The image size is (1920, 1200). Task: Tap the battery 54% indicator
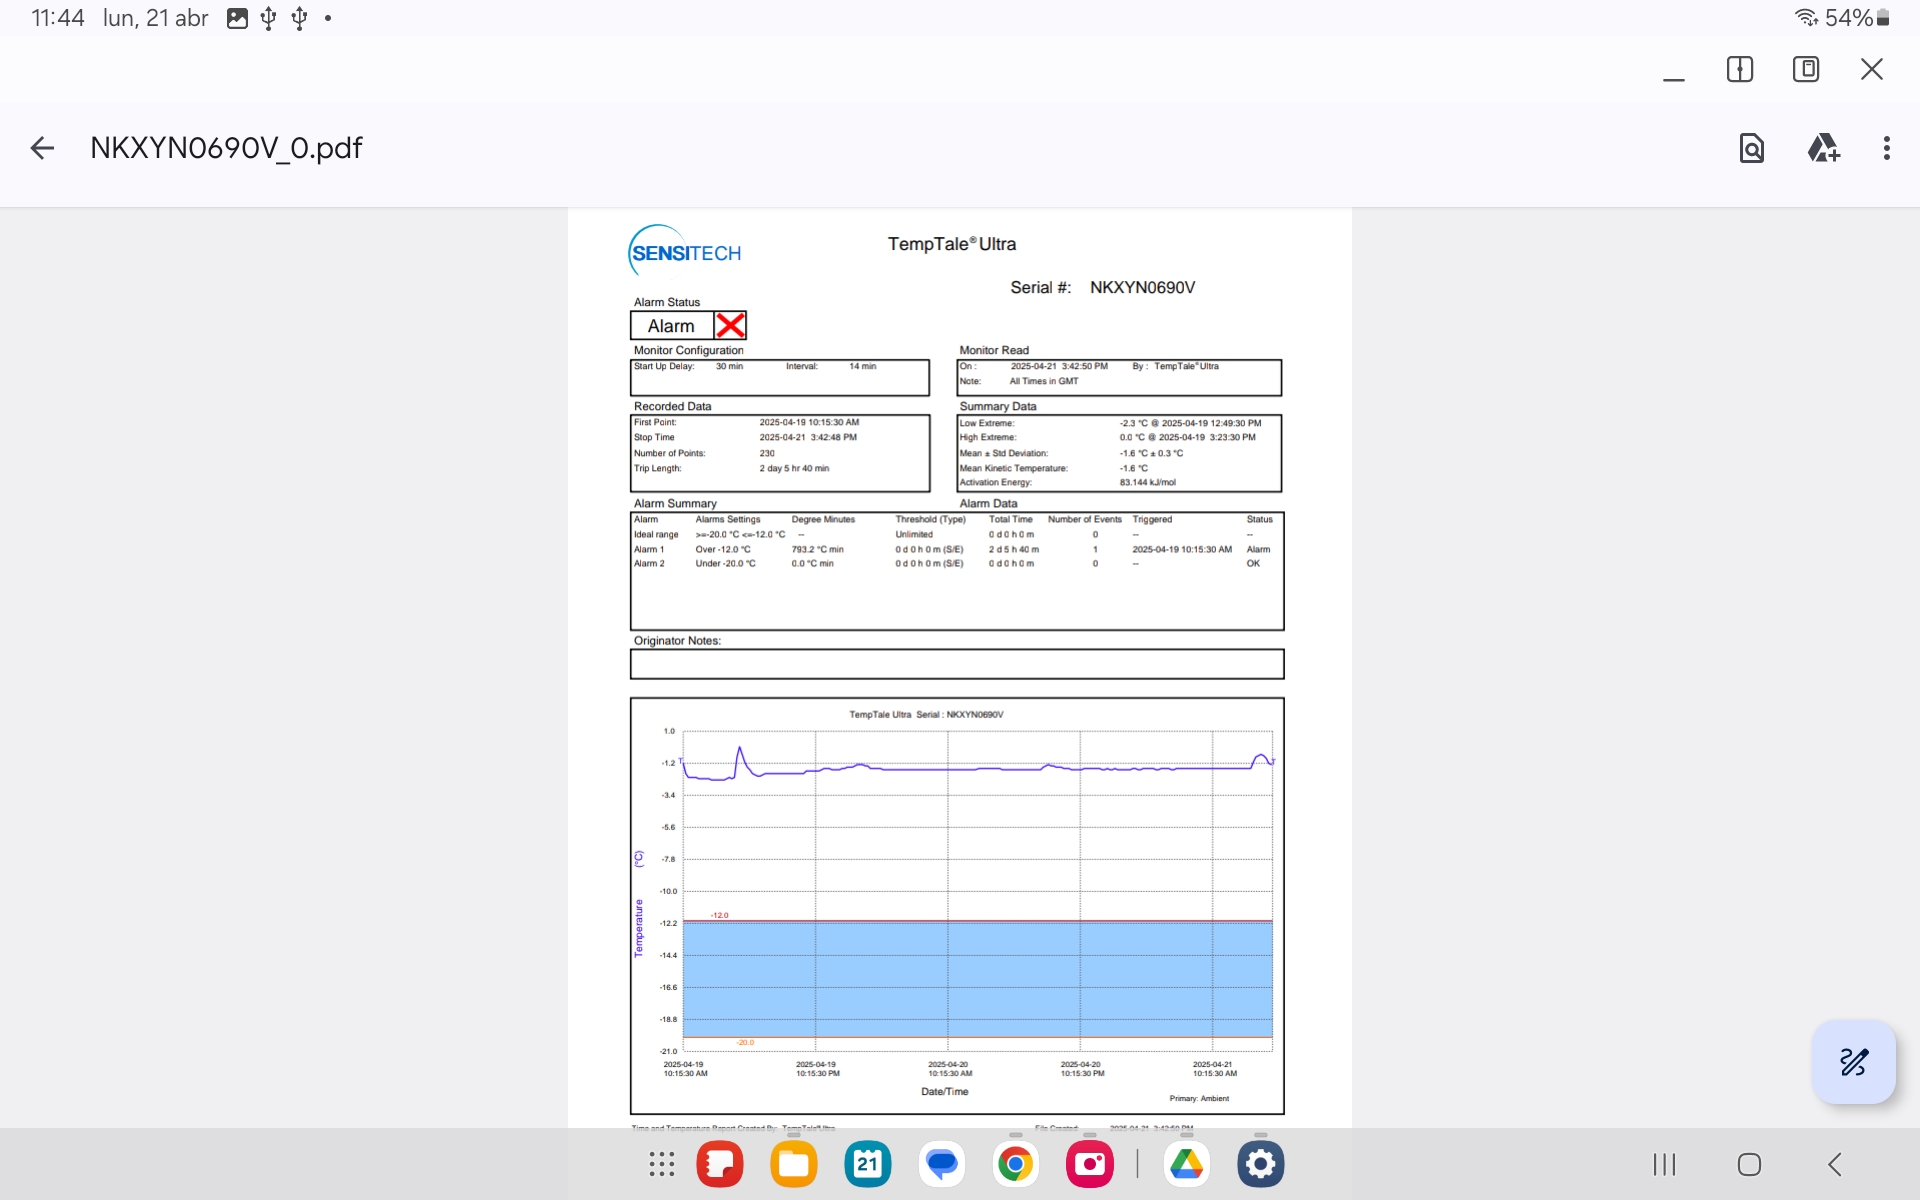1857,18
